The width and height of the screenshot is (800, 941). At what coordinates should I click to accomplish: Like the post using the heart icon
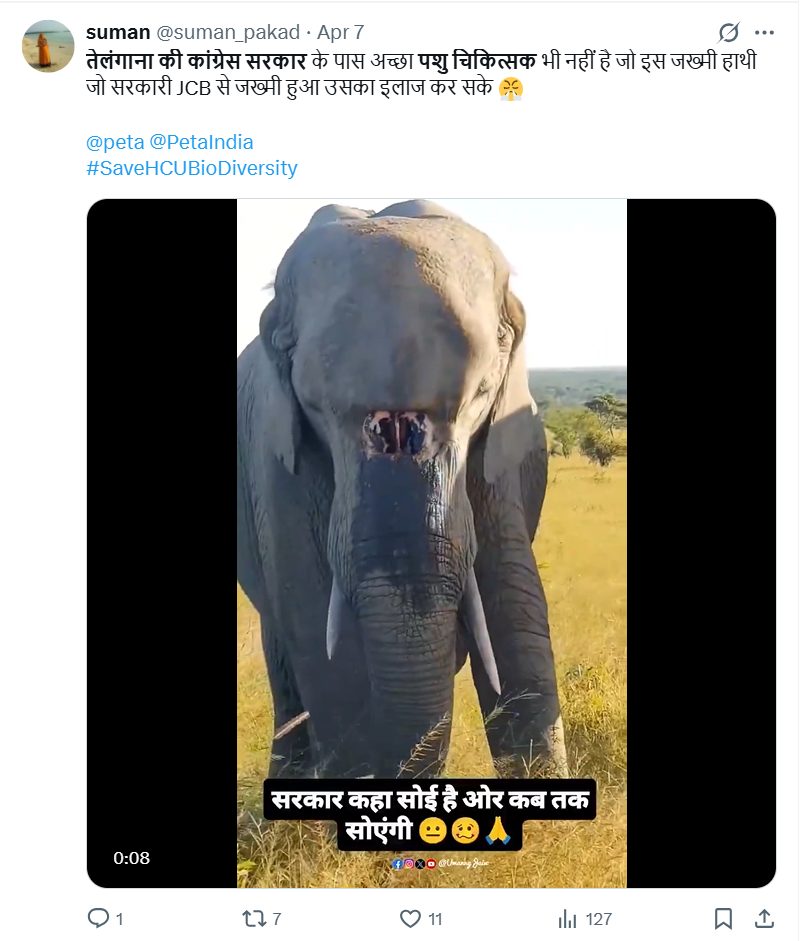point(411,919)
